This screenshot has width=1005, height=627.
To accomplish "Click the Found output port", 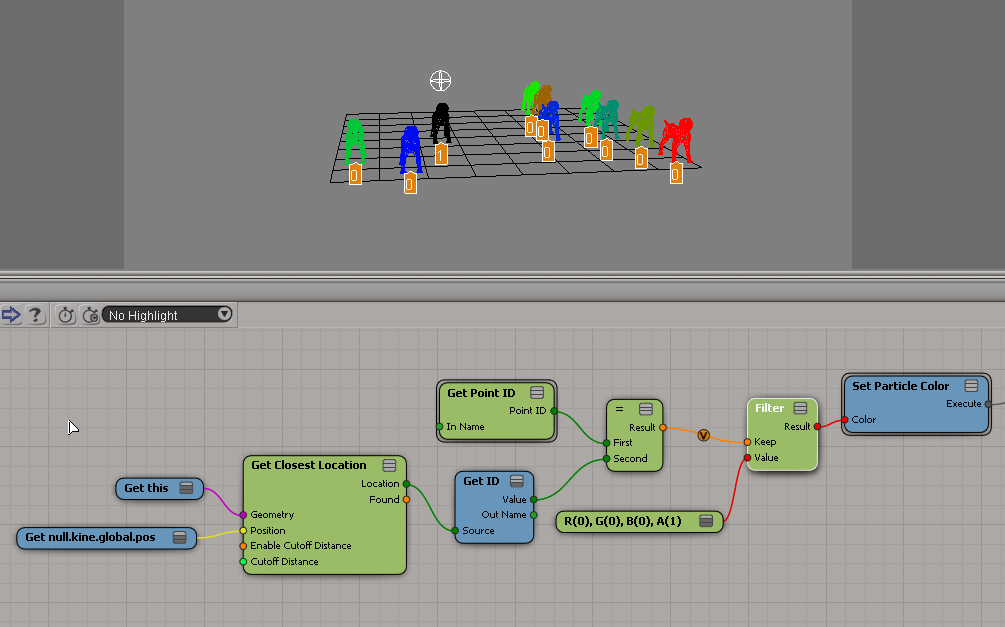I will [406, 500].
